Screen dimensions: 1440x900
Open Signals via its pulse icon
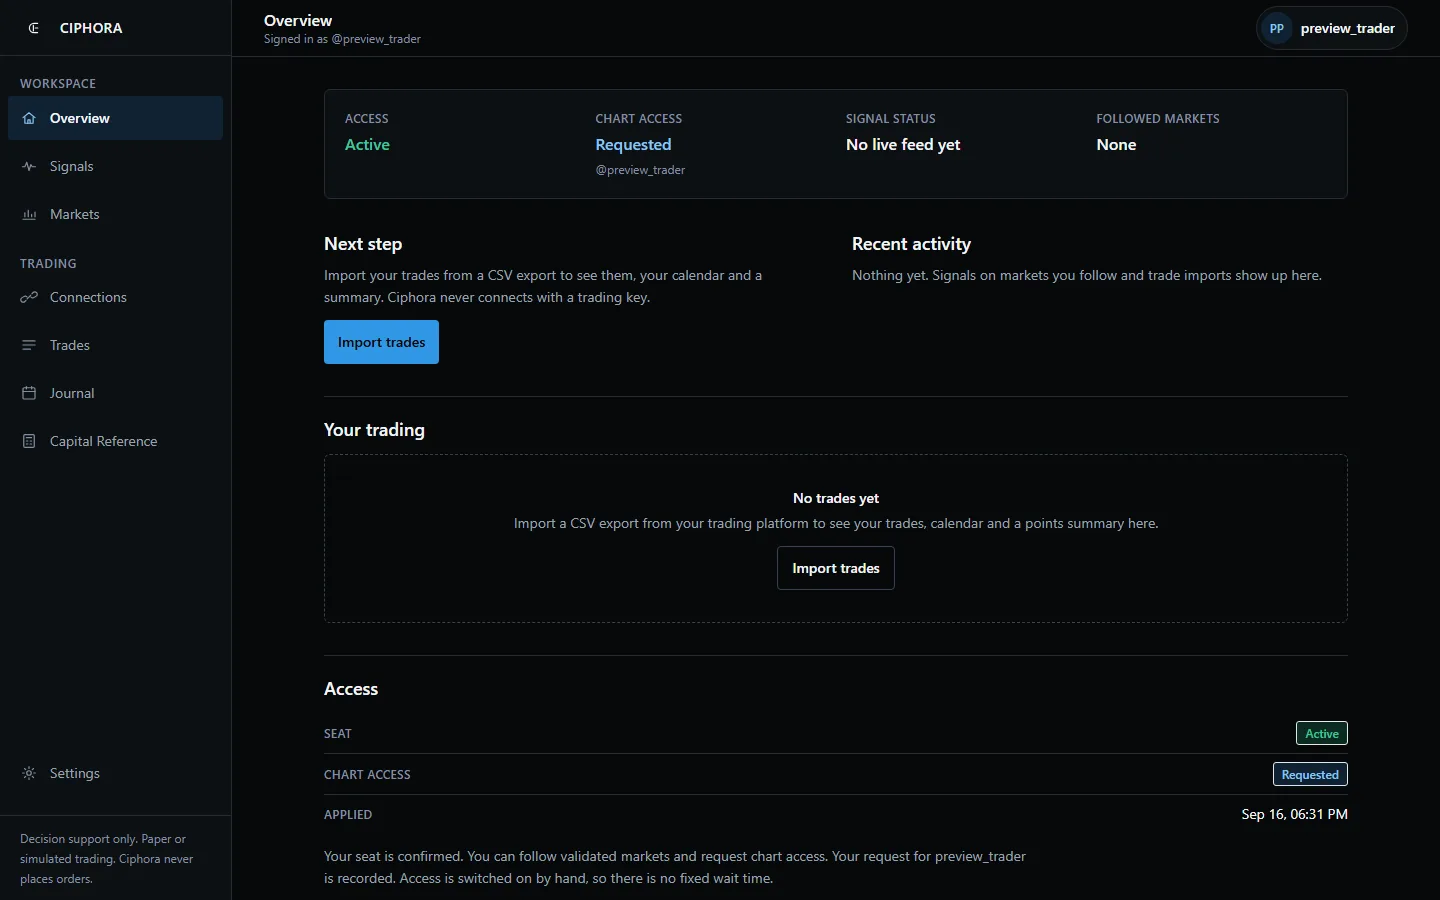point(29,166)
